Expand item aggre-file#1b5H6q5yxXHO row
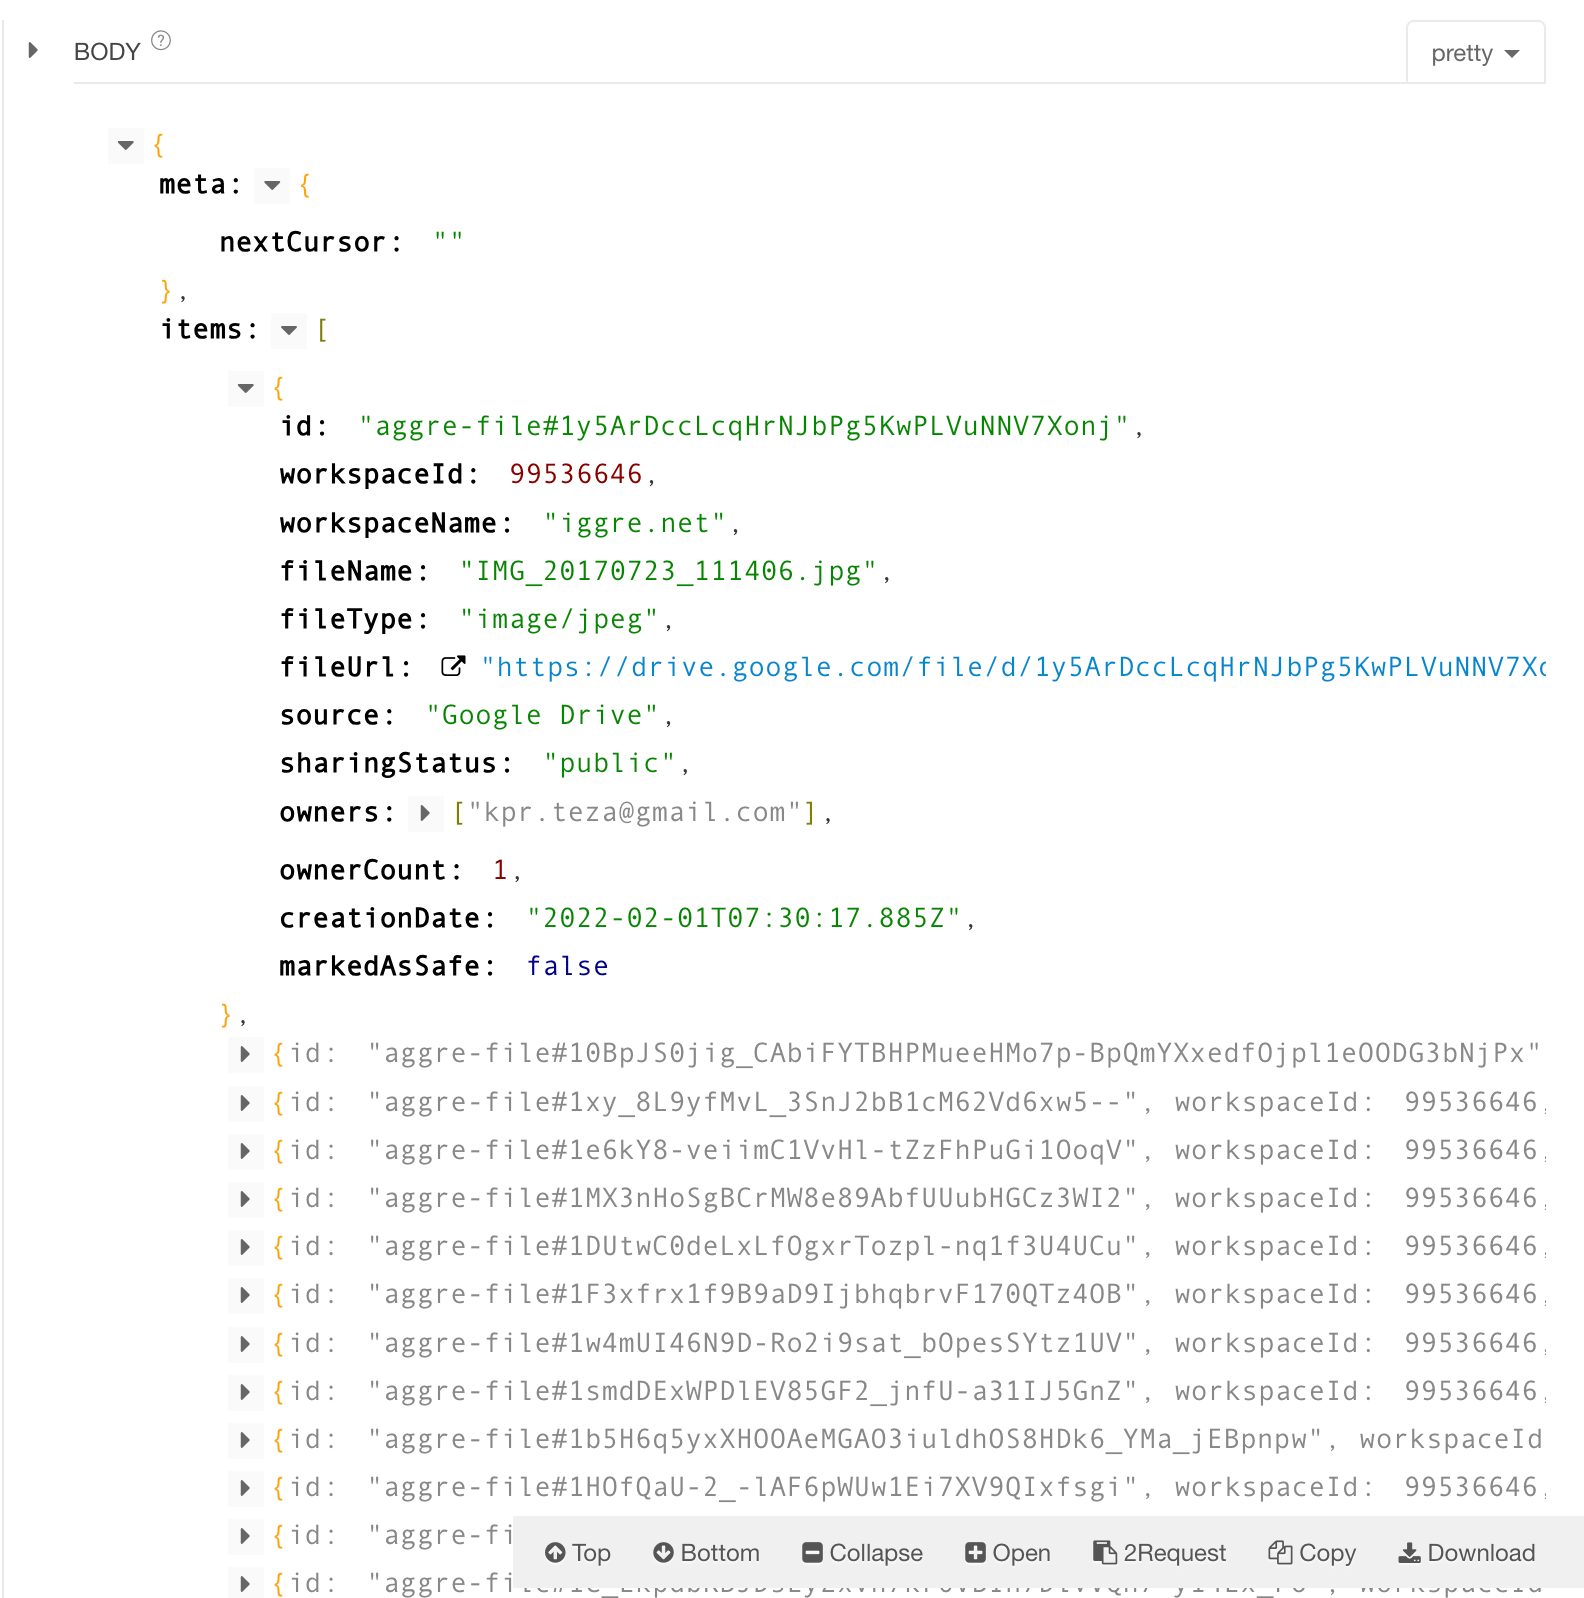Image resolution: width=1584 pixels, height=1598 pixels. pos(245,1440)
